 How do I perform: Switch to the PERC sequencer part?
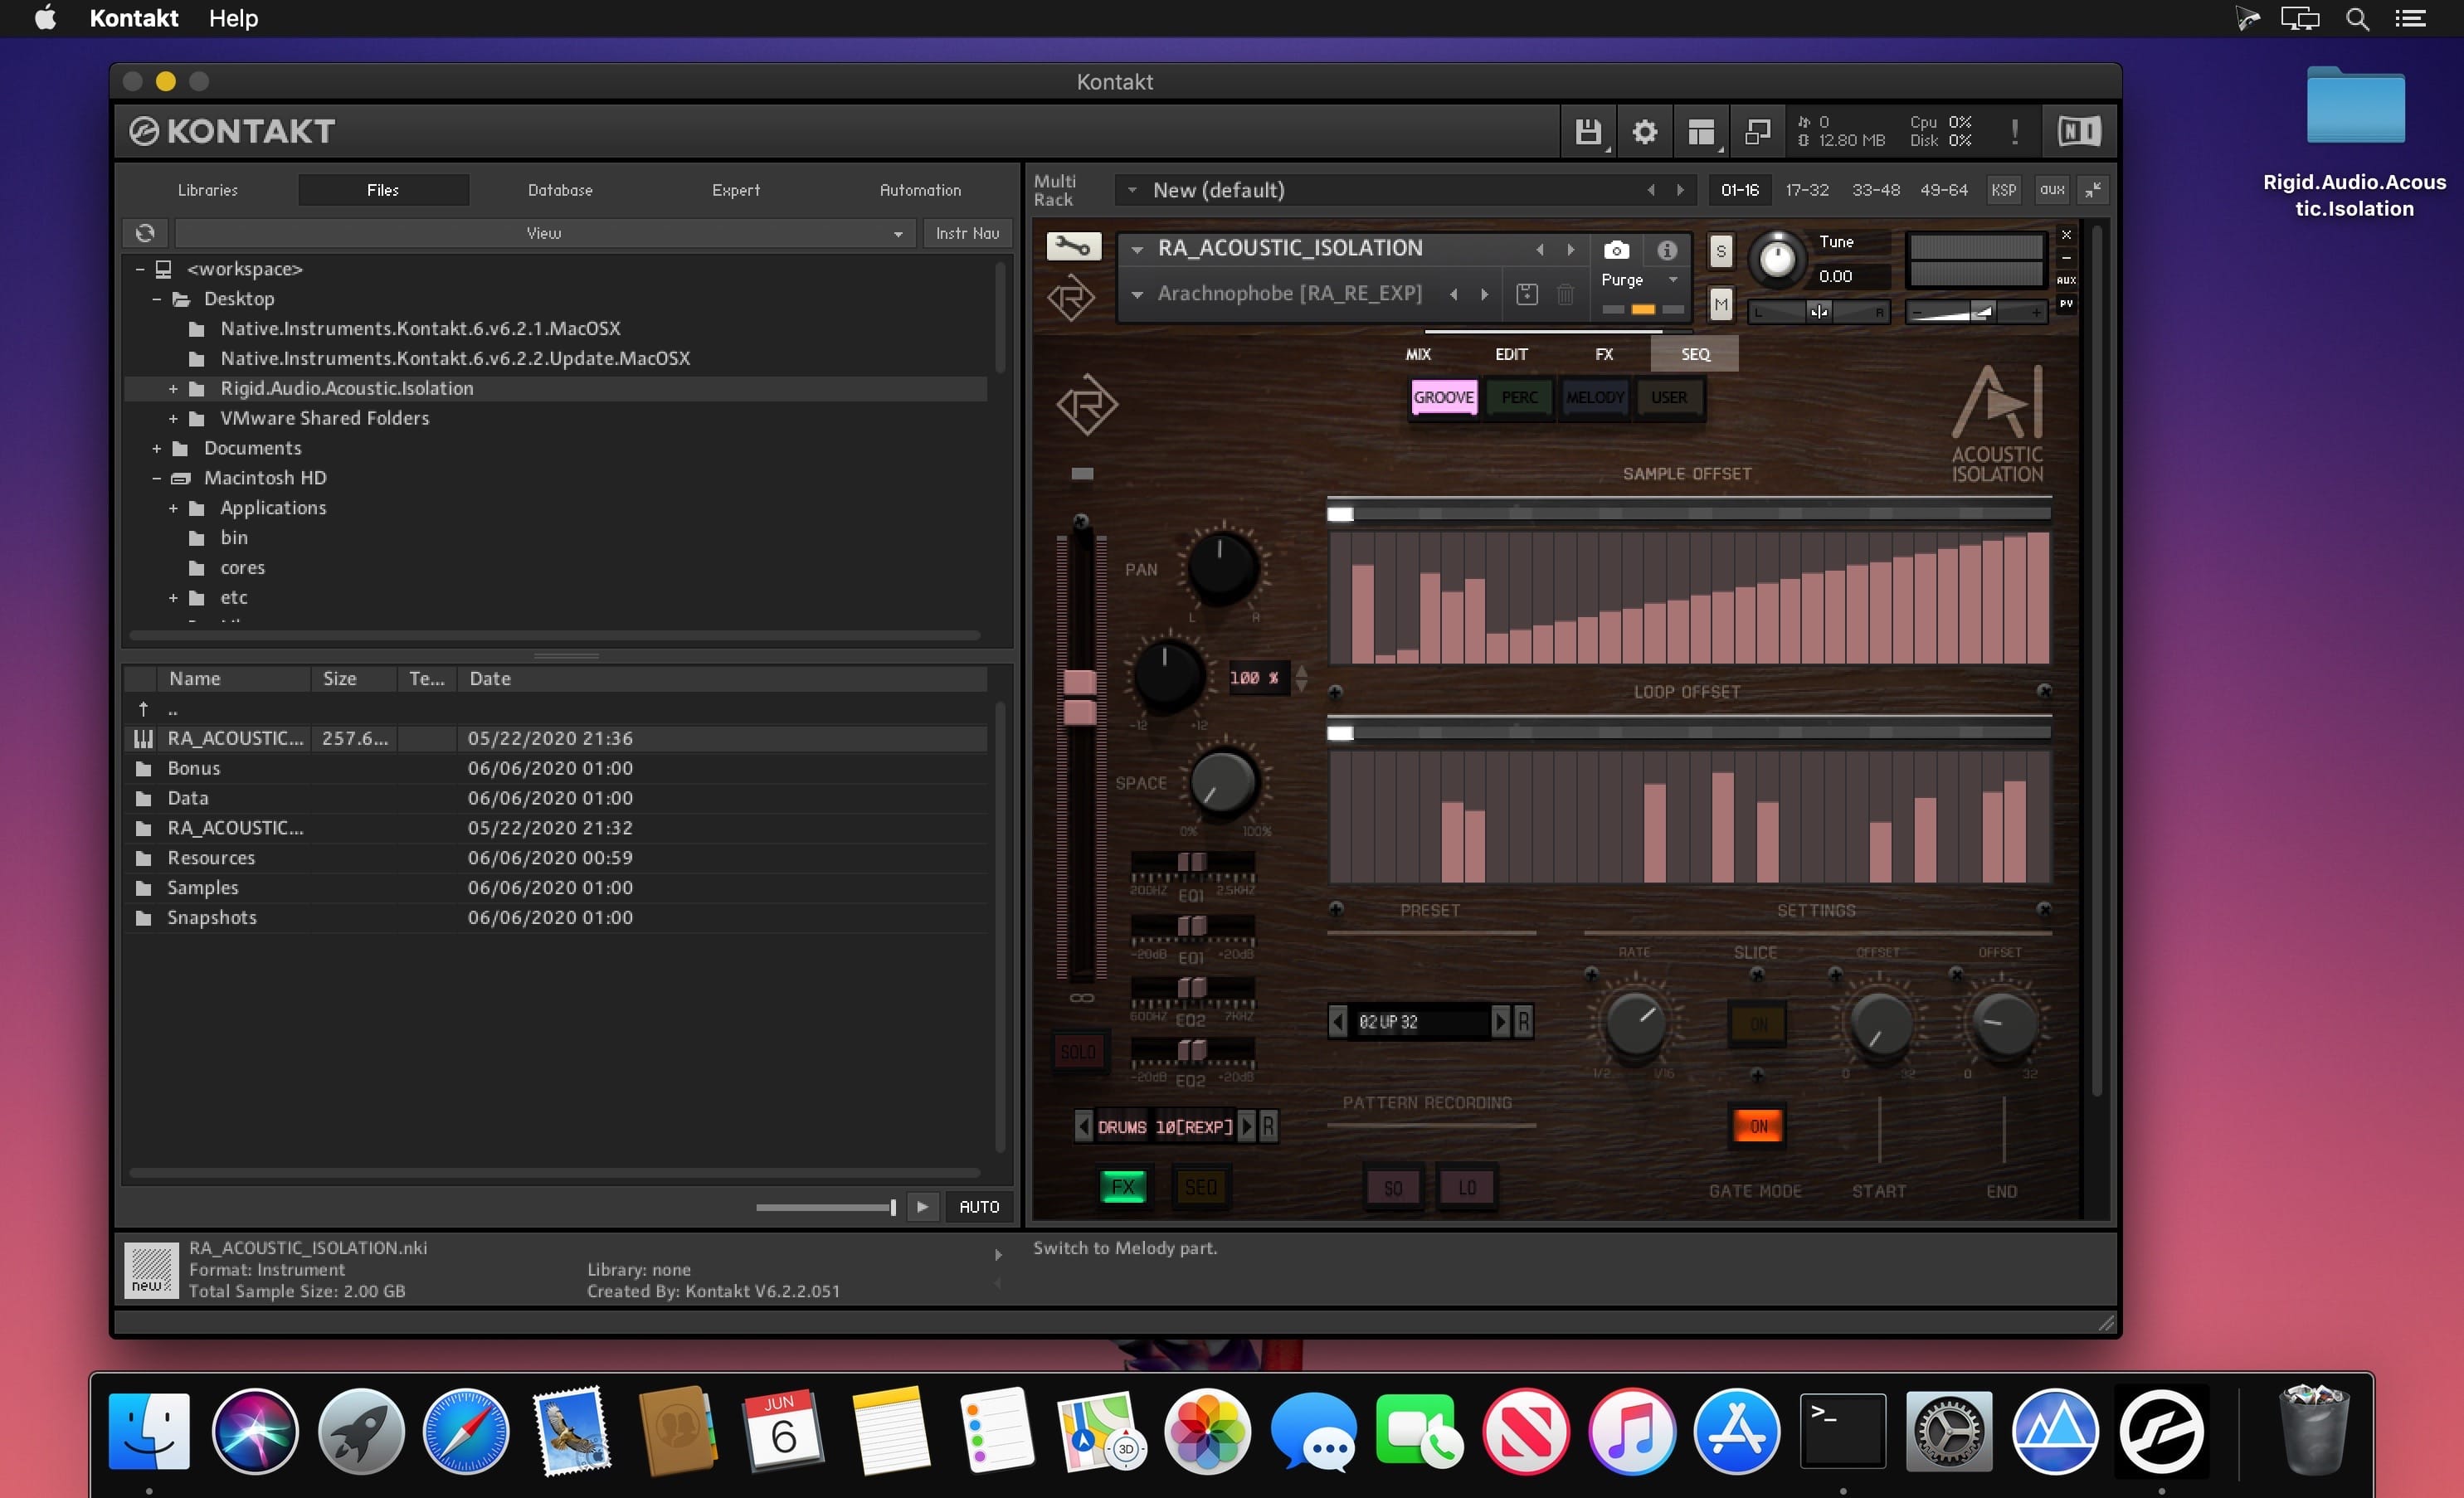[1519, 397]
